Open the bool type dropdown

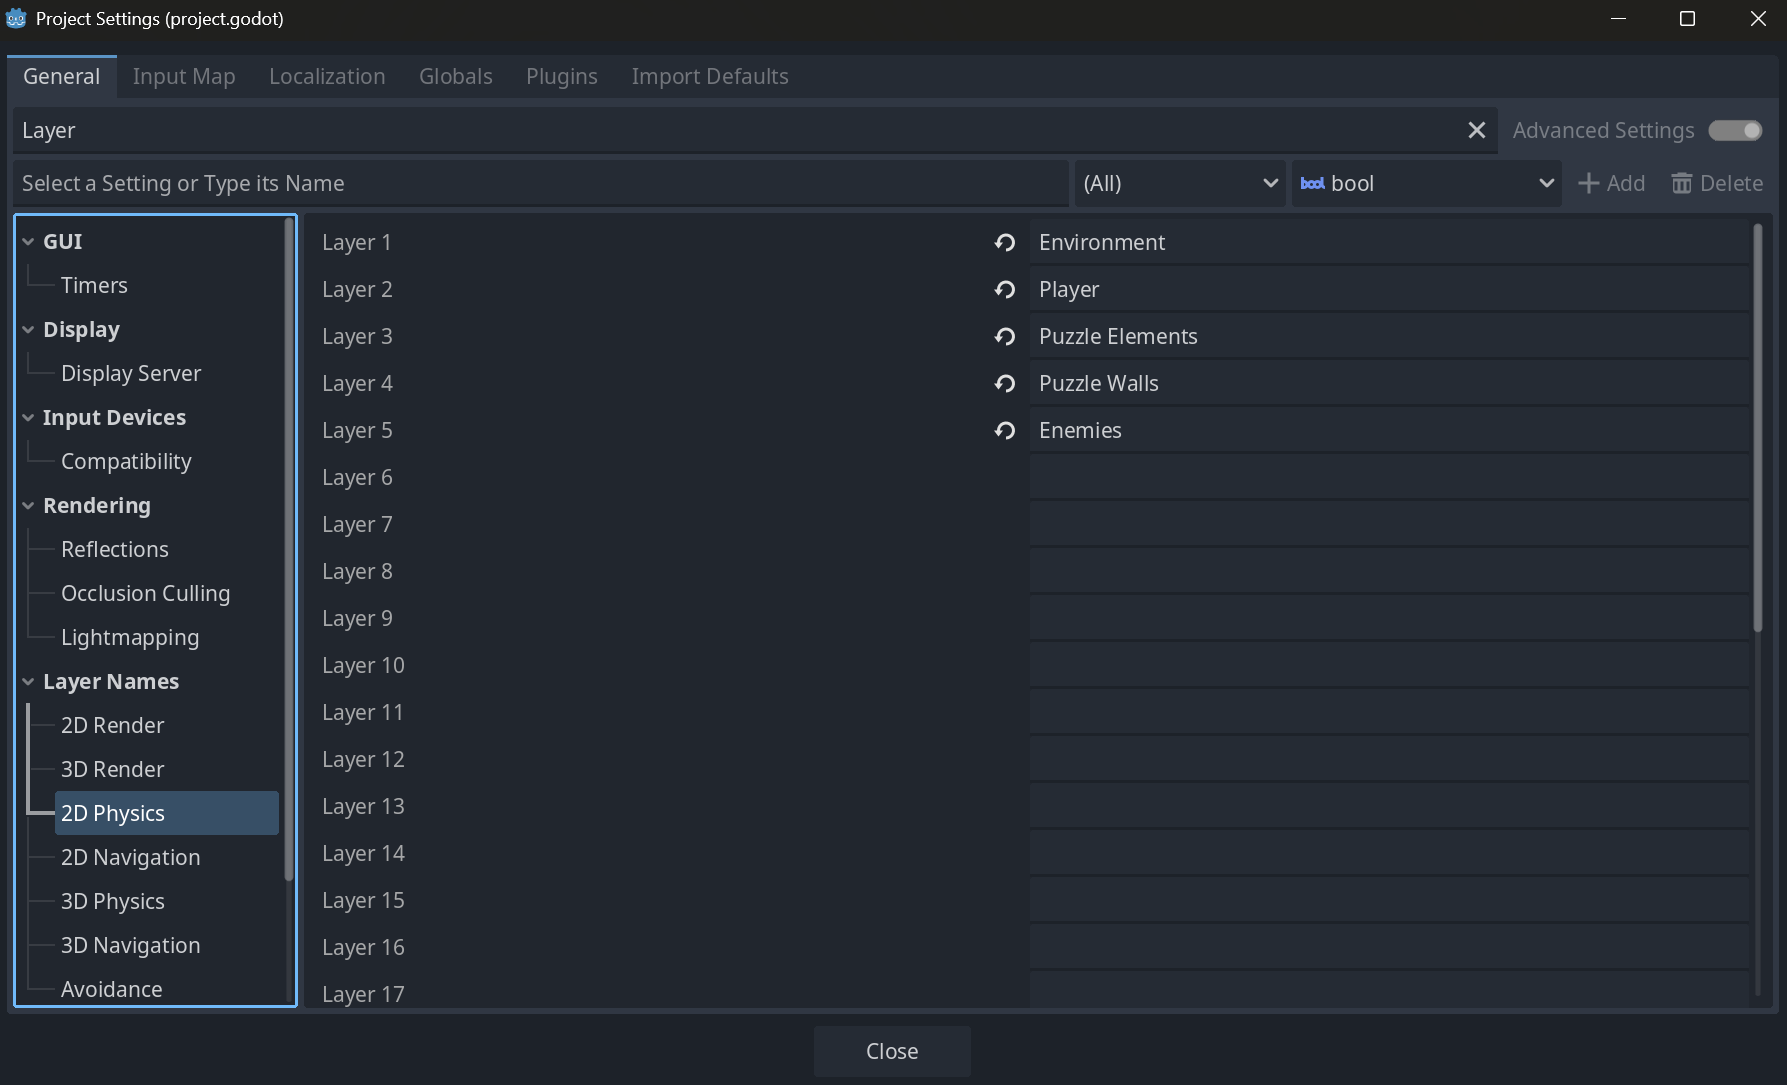pos(1426,184)
